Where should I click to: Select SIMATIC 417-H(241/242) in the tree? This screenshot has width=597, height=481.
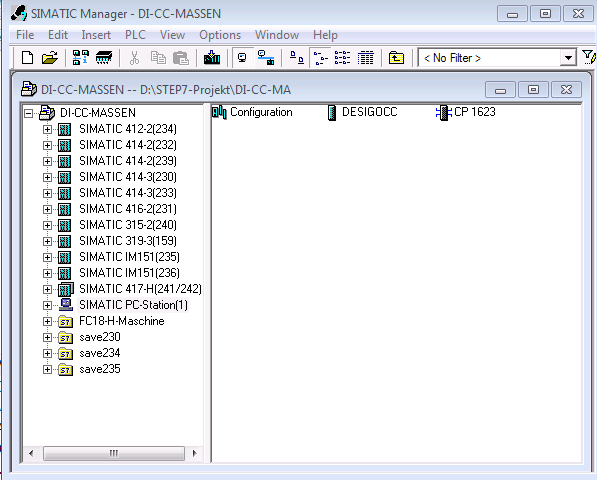[140, 289]
